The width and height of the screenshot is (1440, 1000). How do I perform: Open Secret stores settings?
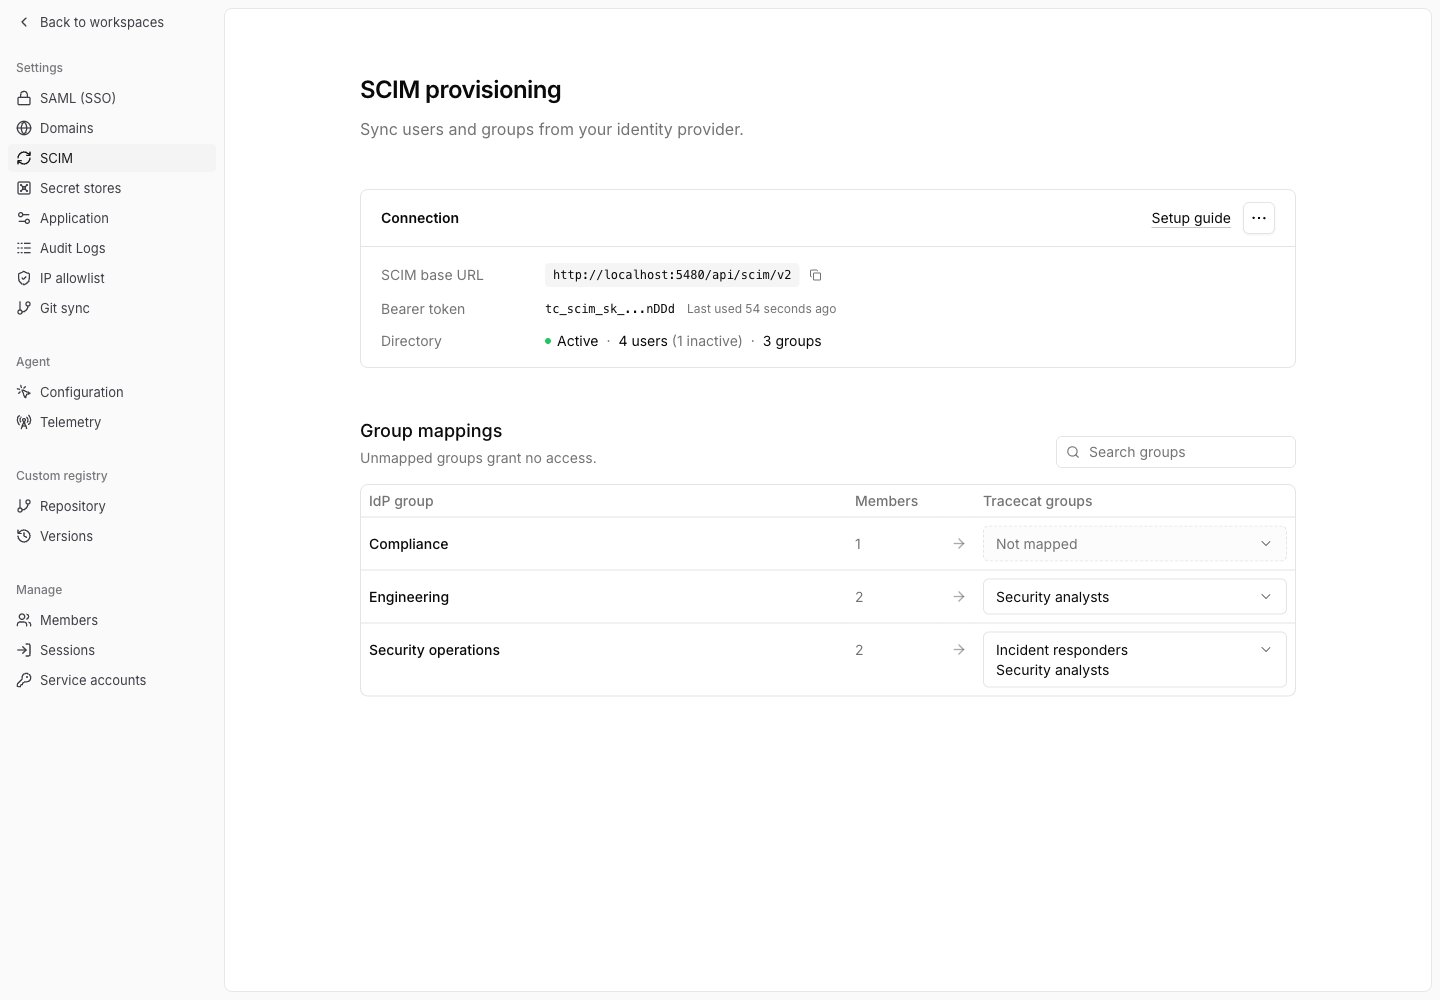[x=112, y=188]
